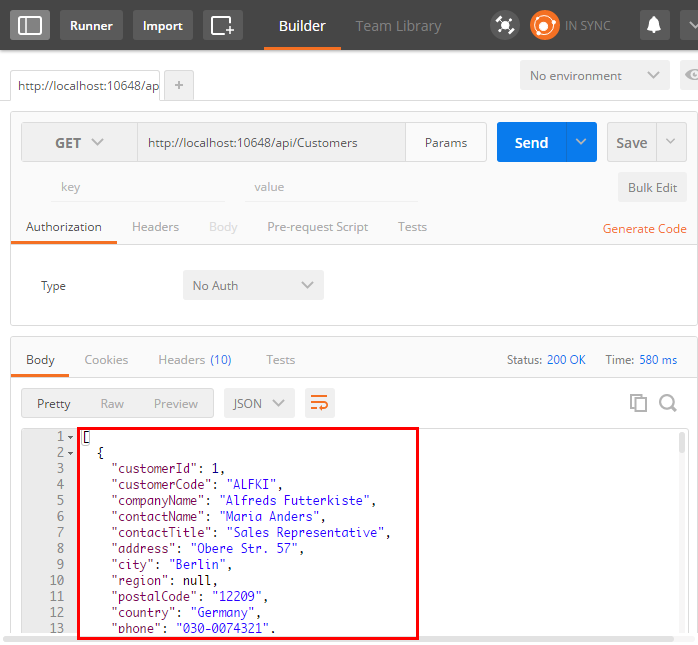Click the value parameter field
Viewport: 698px width, 645px height.
pyautogui.click(x=331, y=187)
